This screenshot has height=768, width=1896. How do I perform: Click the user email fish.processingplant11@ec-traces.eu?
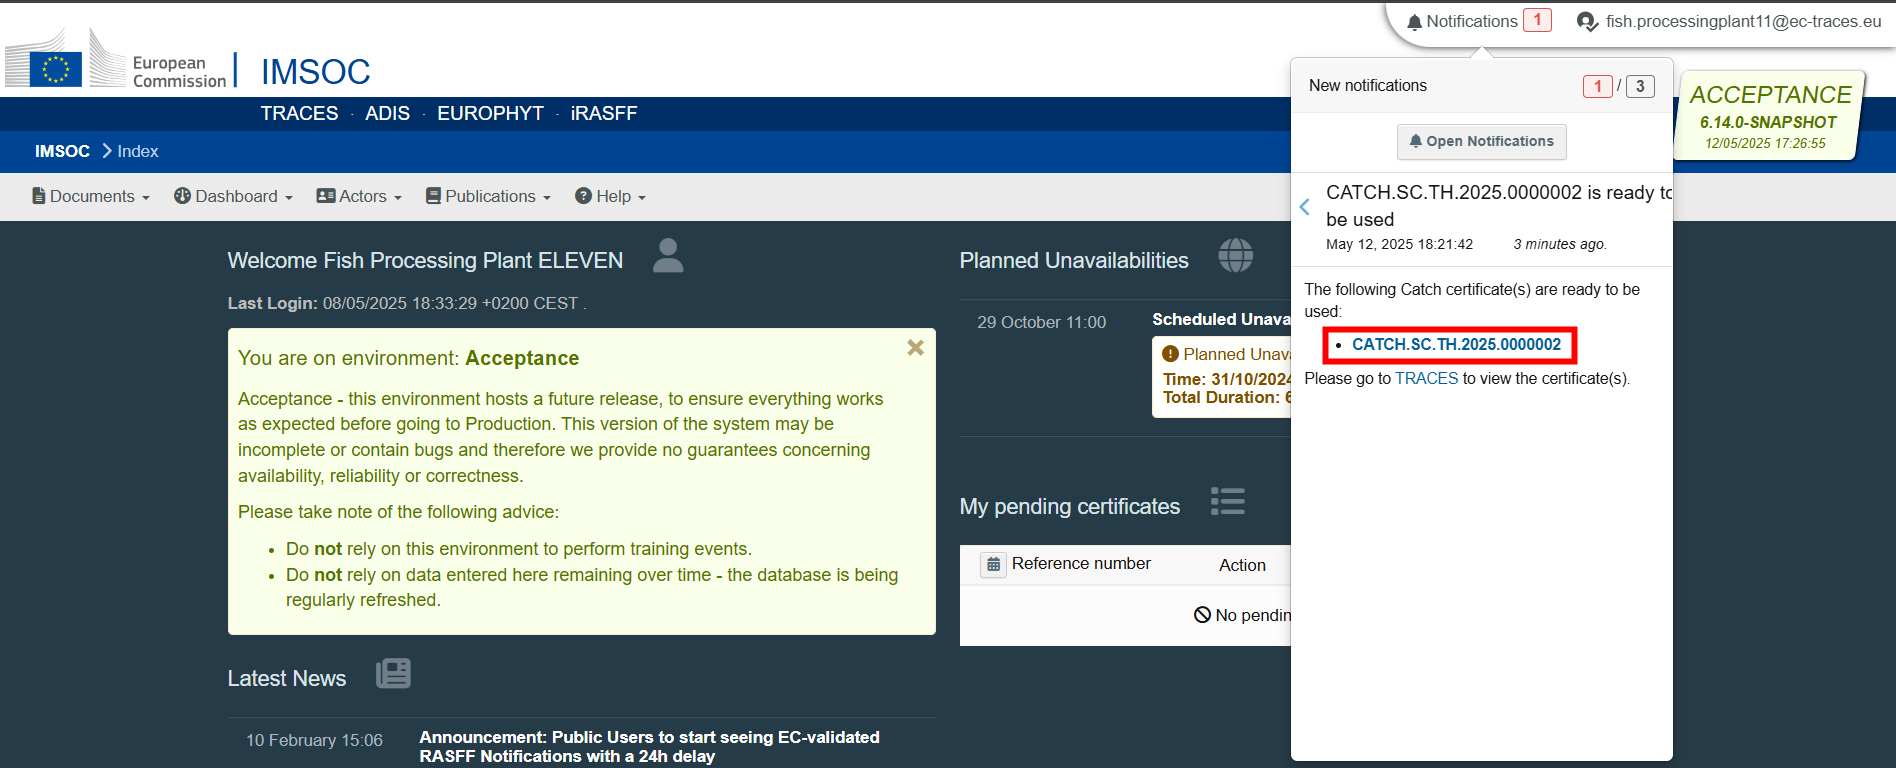click(x=1743, y=22)
